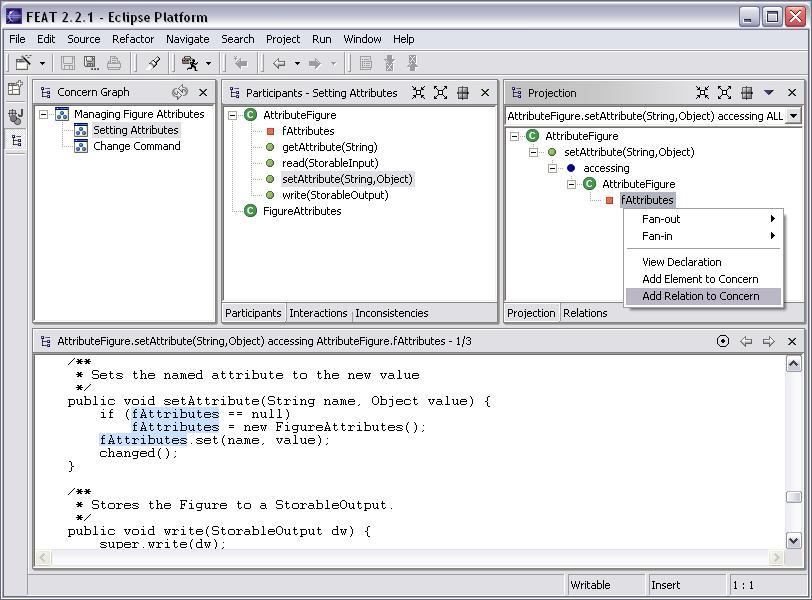Close the source code view
This screenshot has width=812, height=600.
point(792,341)
